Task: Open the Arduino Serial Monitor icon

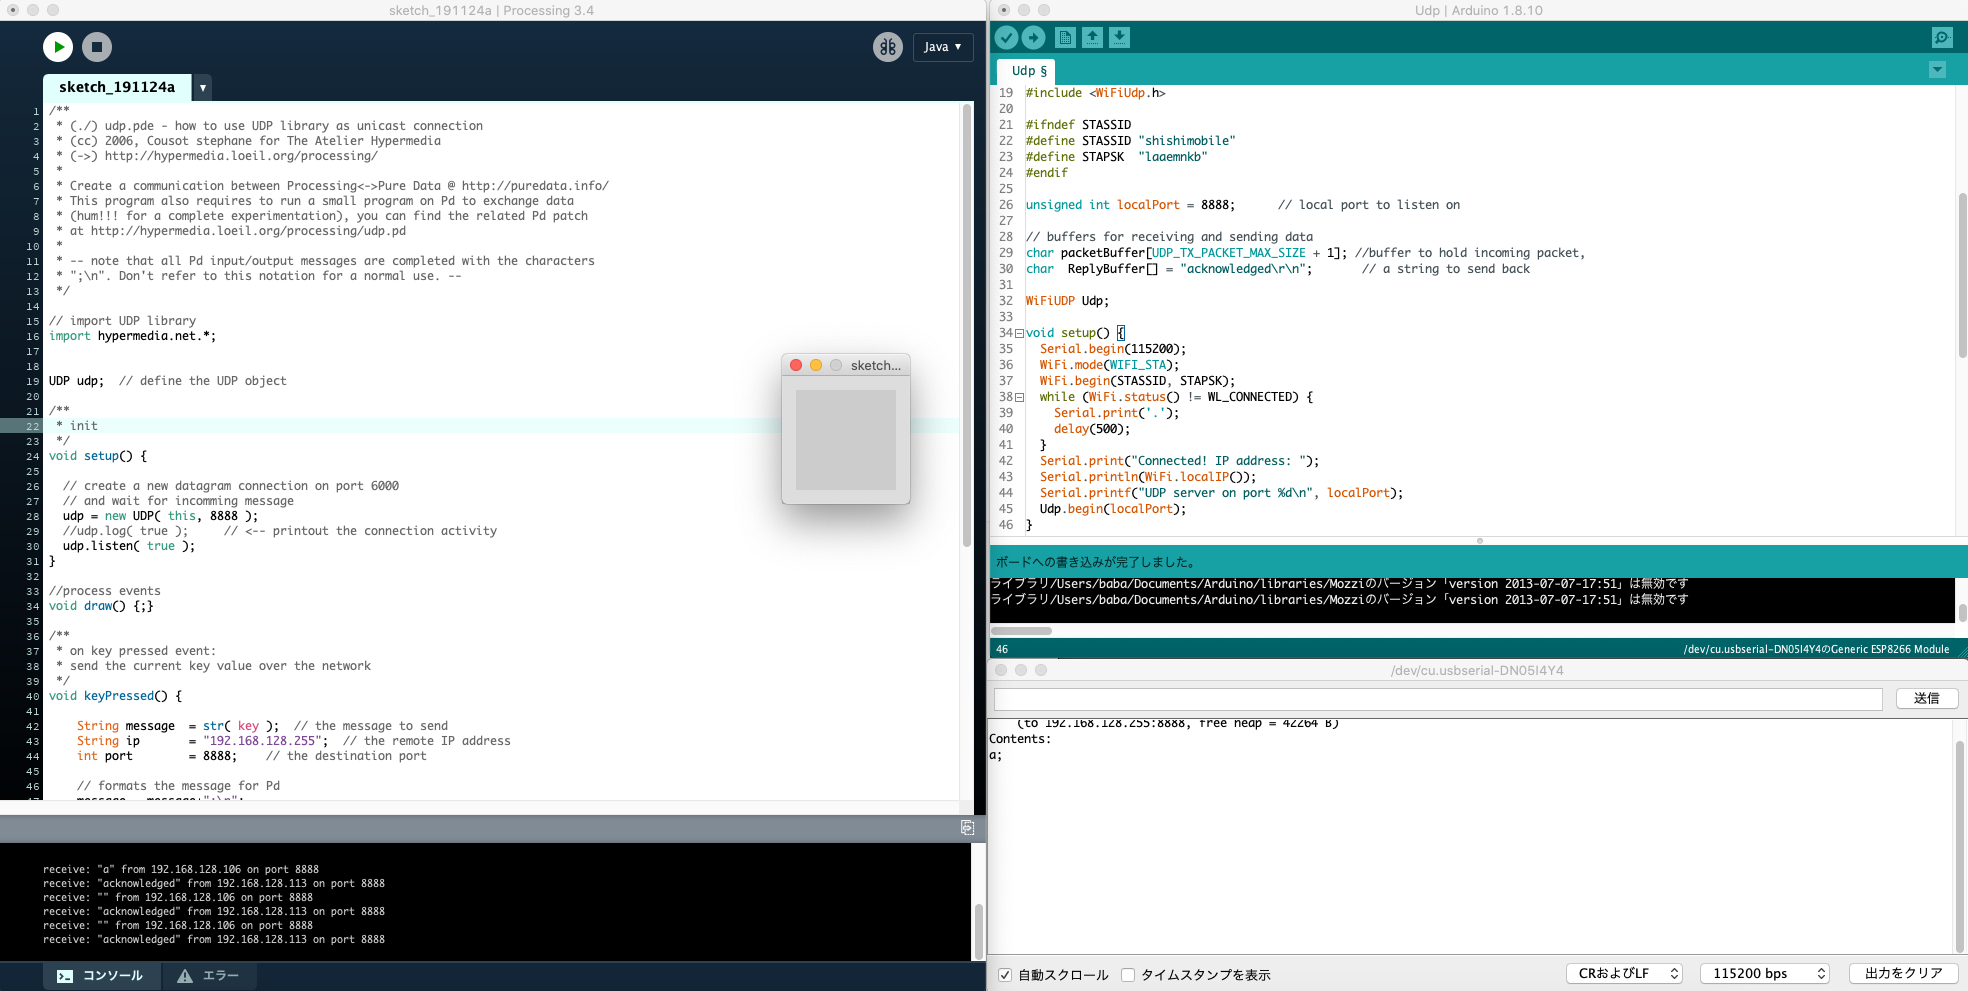Action: click(1941, 38)
